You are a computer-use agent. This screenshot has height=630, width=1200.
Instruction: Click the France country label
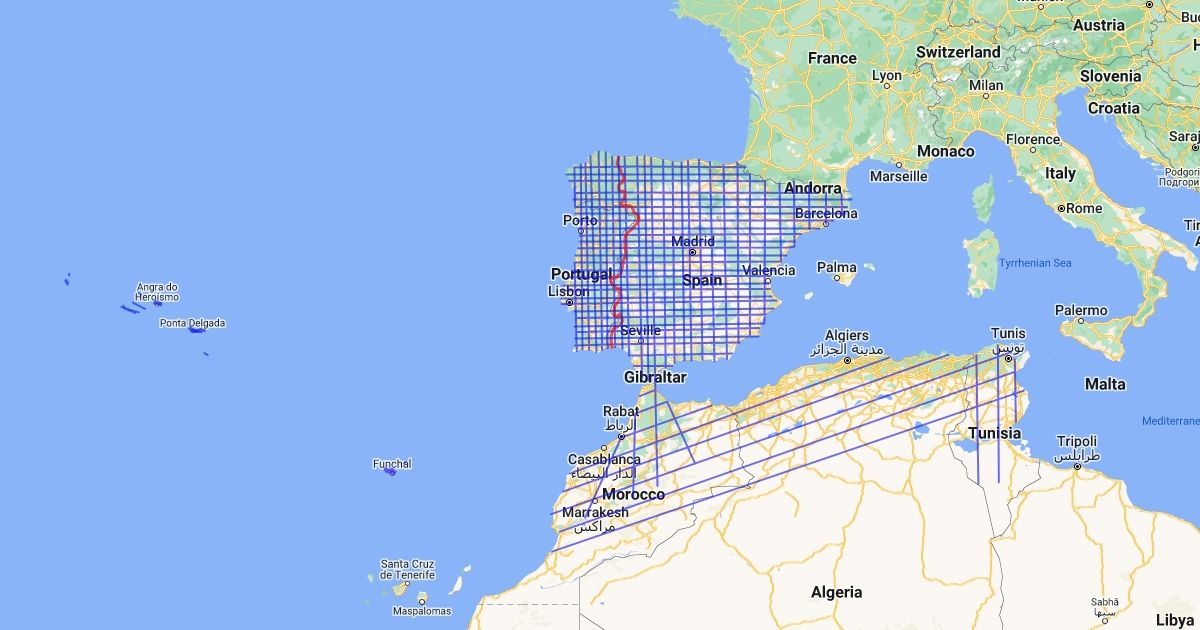pos(832,58)
